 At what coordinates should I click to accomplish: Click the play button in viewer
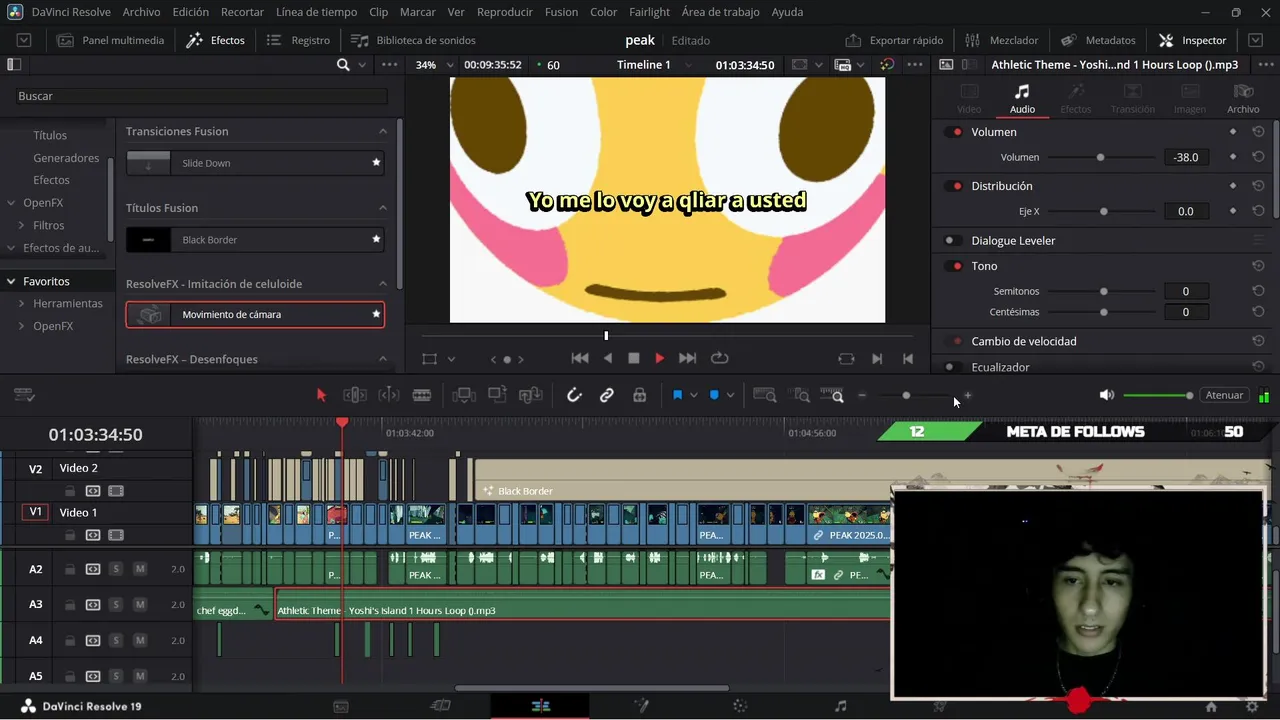tap(659, 358)
